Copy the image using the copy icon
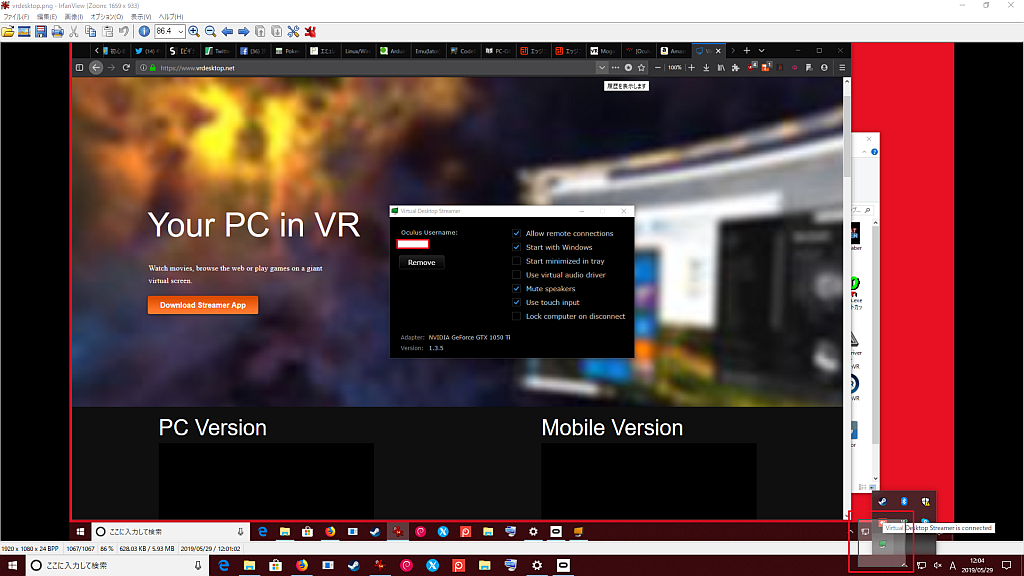The width and height of the screenshot is (1024, 576). tap(91, 31)
